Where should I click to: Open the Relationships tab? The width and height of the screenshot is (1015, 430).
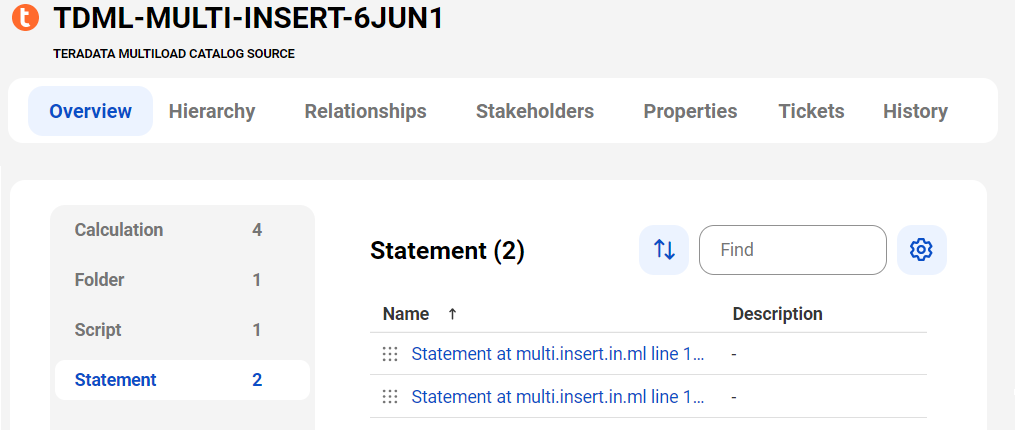[365, 111]
